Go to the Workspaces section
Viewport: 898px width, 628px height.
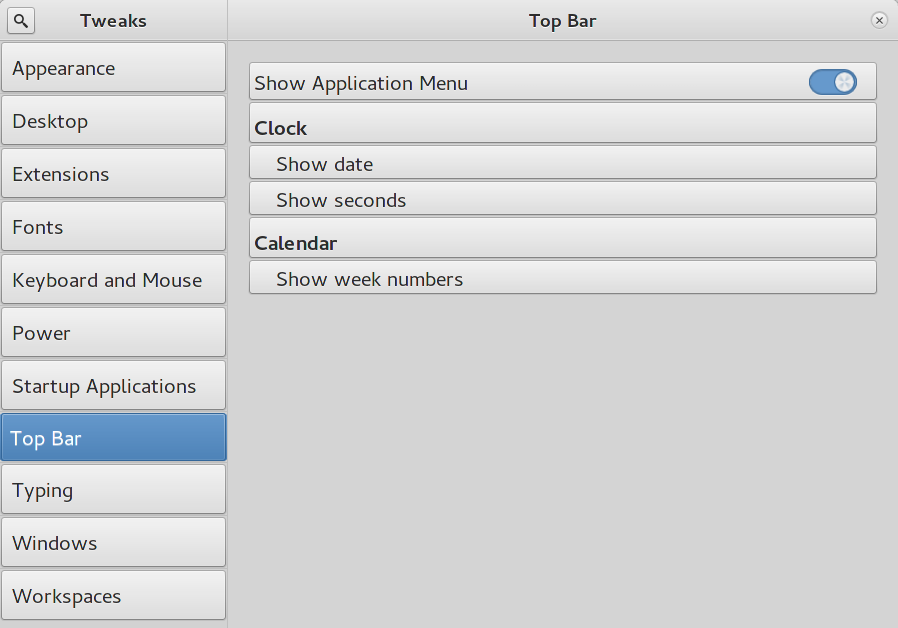point(113,596)
